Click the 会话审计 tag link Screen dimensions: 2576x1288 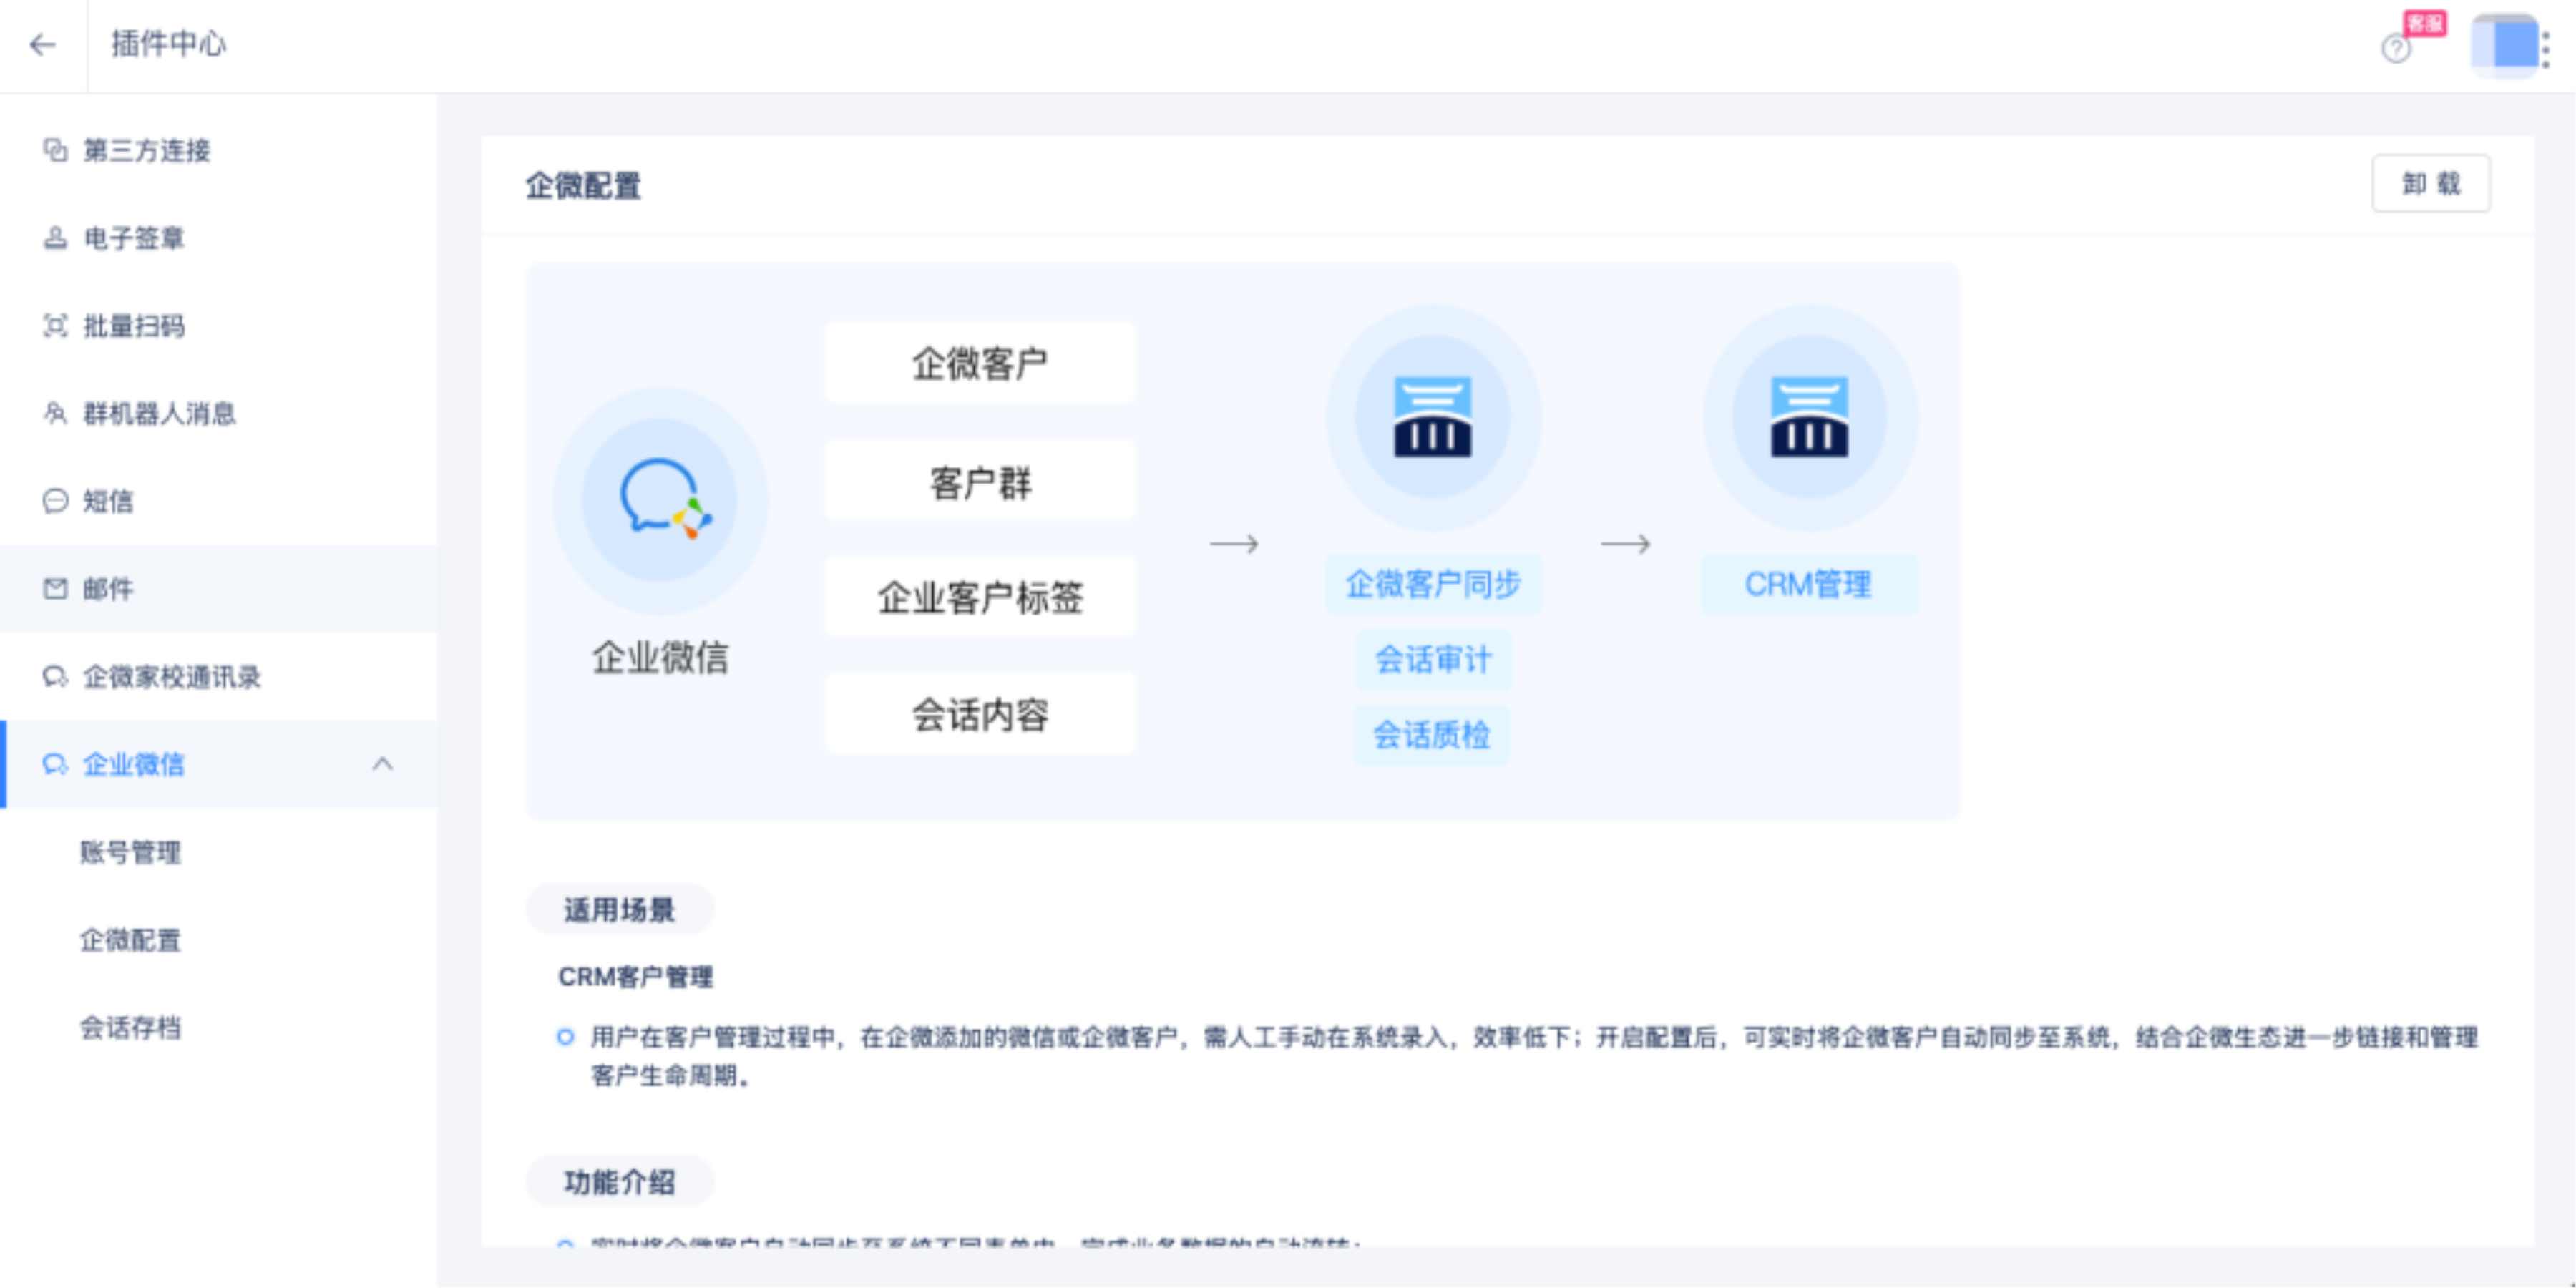(x=1432, y=660)
